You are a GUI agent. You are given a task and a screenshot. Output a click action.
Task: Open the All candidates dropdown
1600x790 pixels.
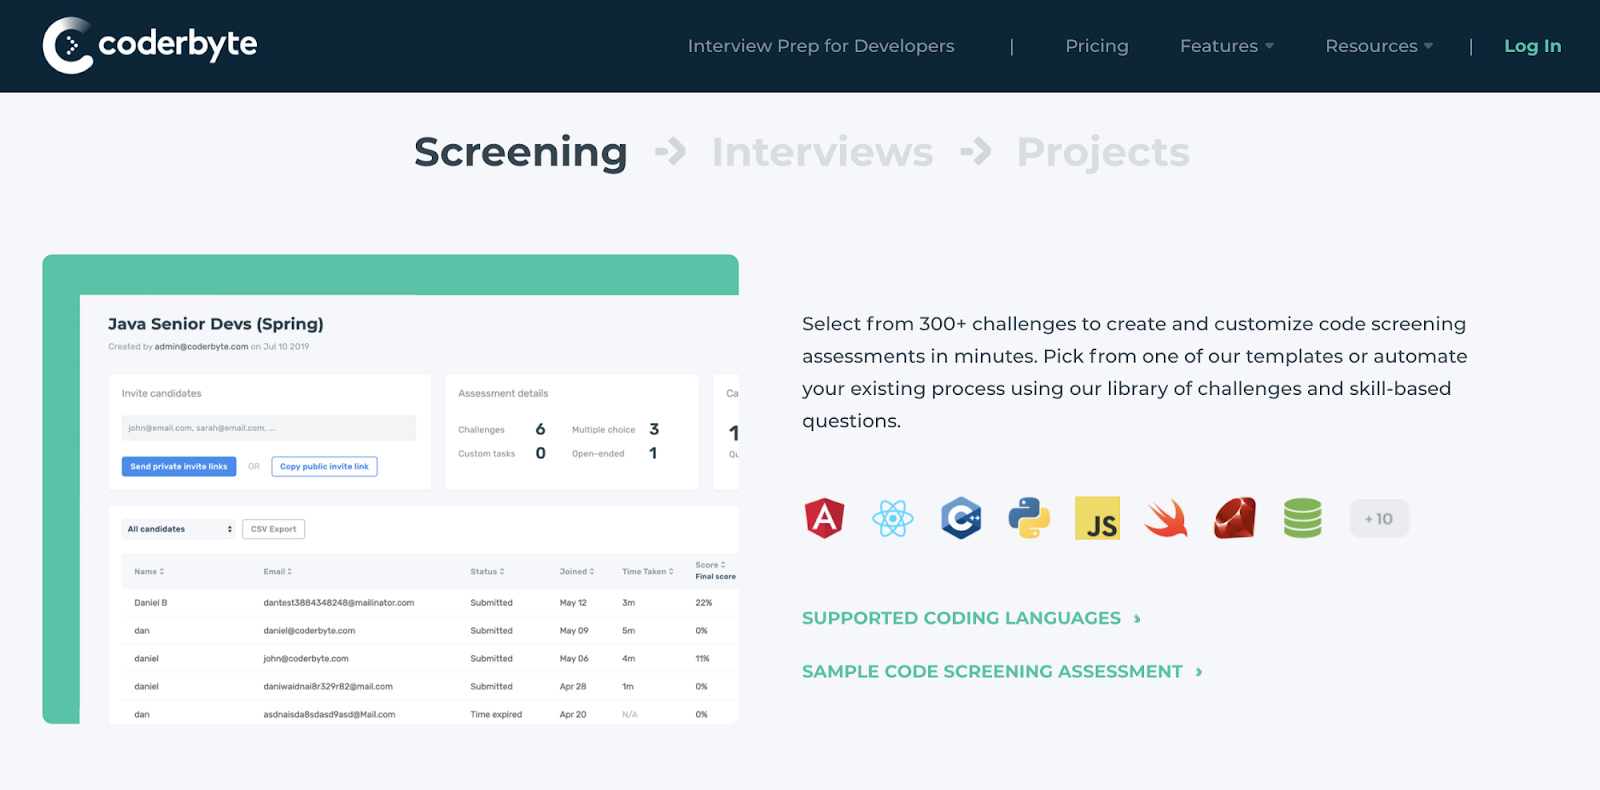click(x=178, y=529)
